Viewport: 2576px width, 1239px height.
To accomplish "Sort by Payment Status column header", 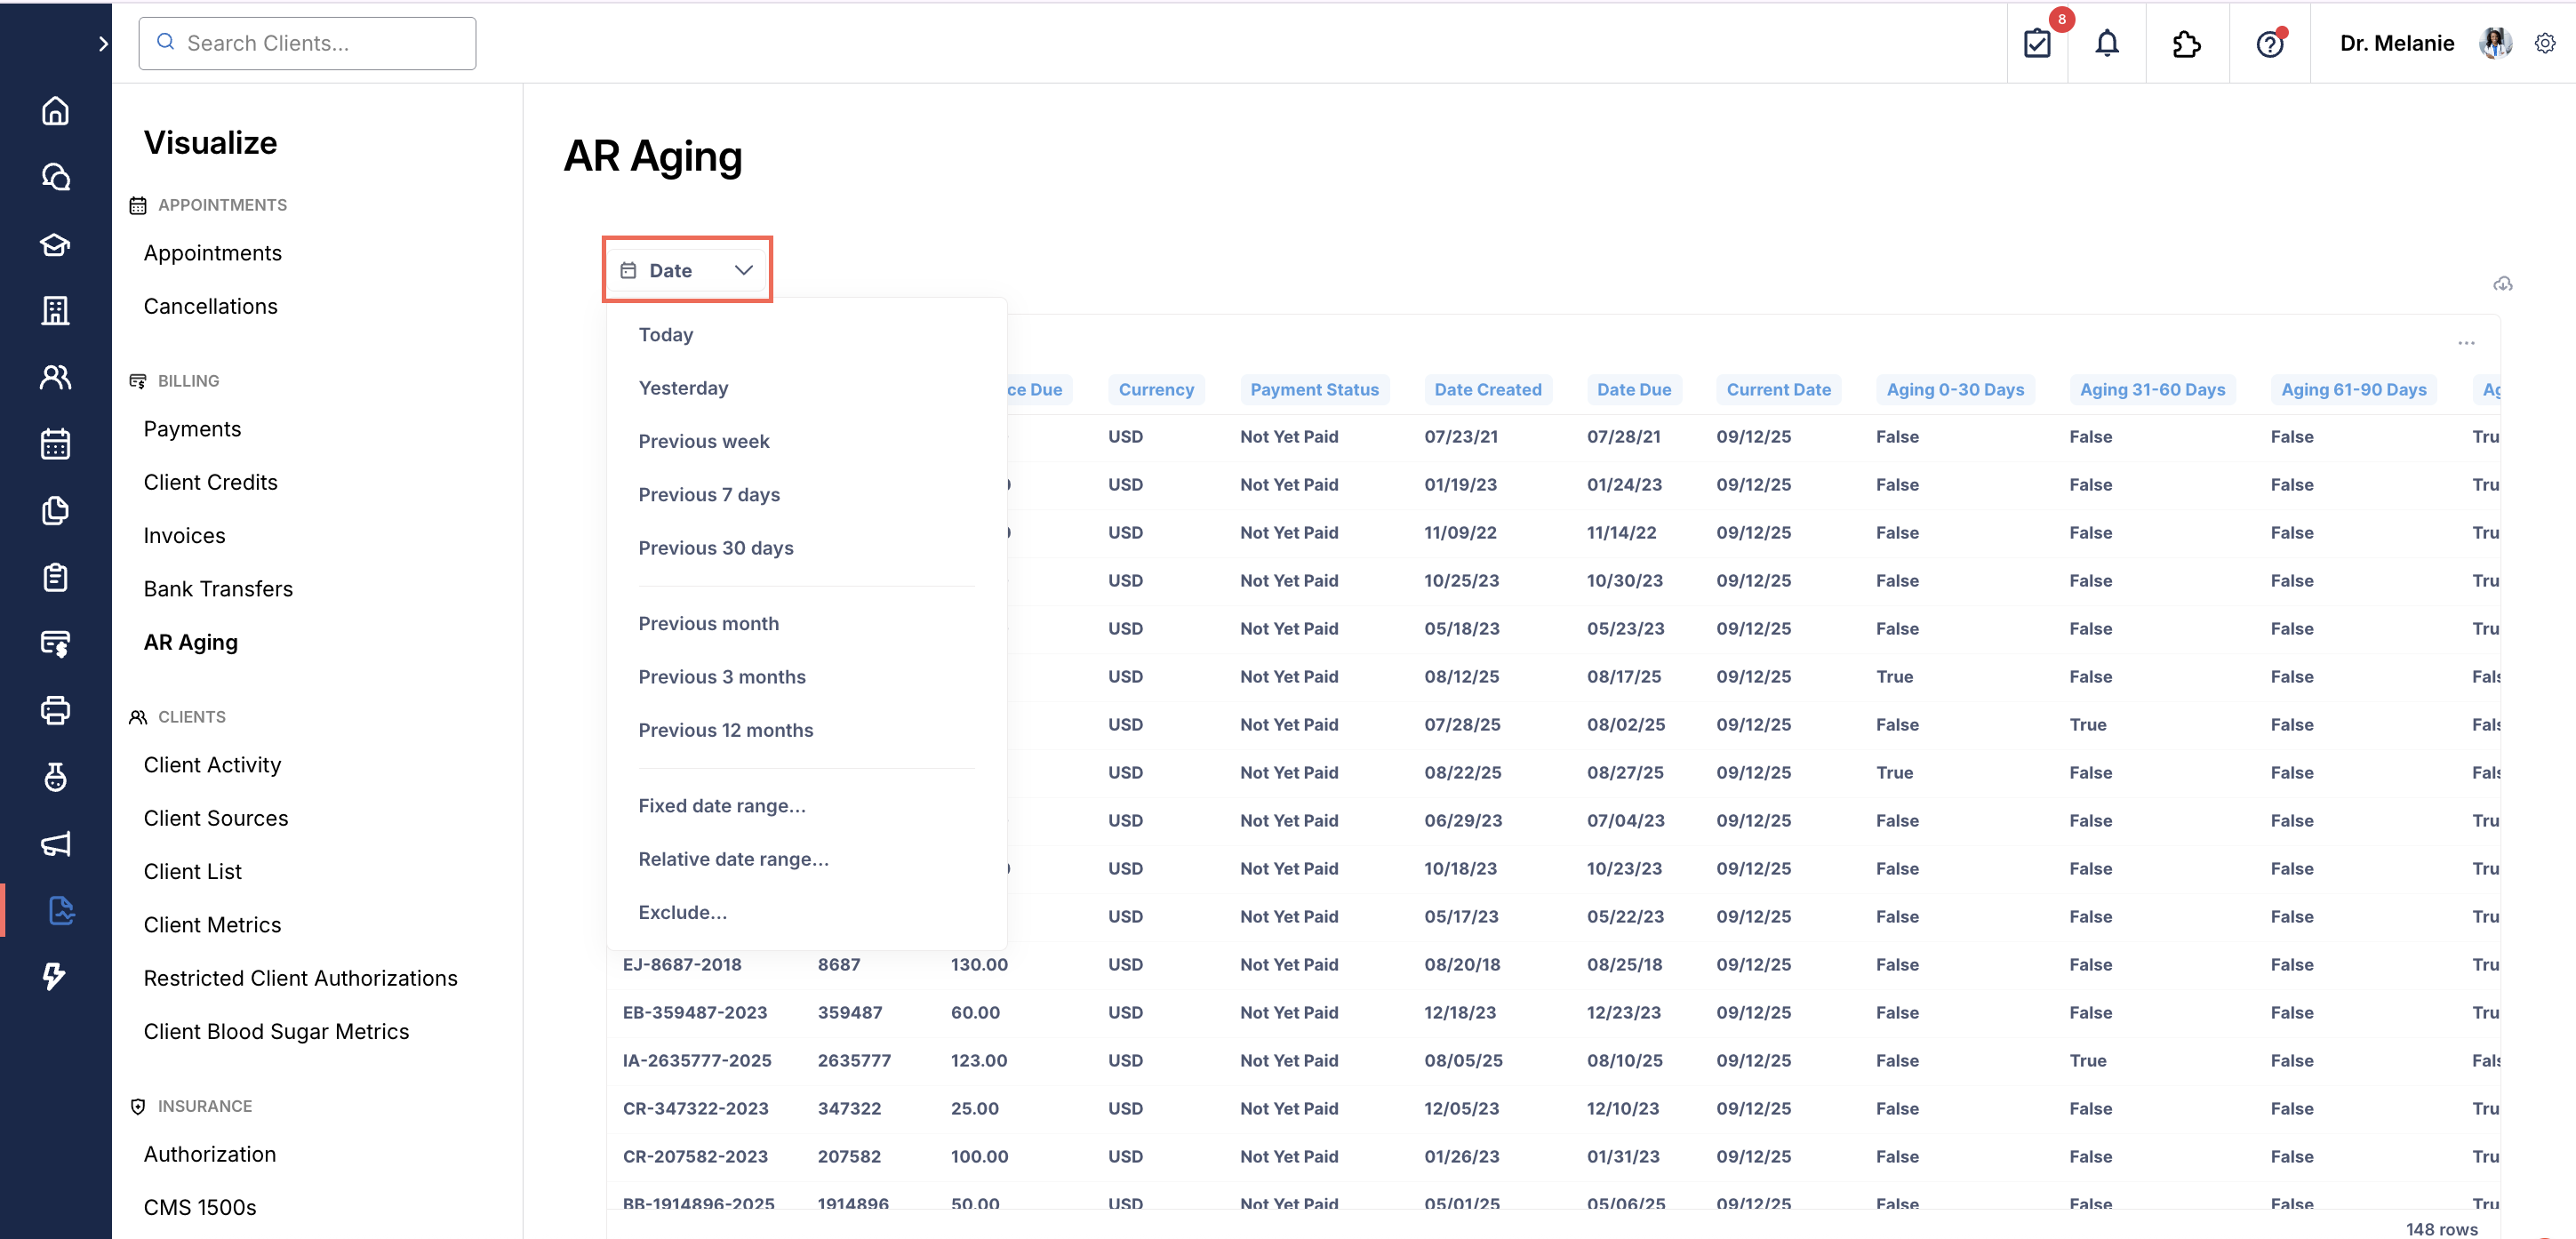I will click(1313, 389).
